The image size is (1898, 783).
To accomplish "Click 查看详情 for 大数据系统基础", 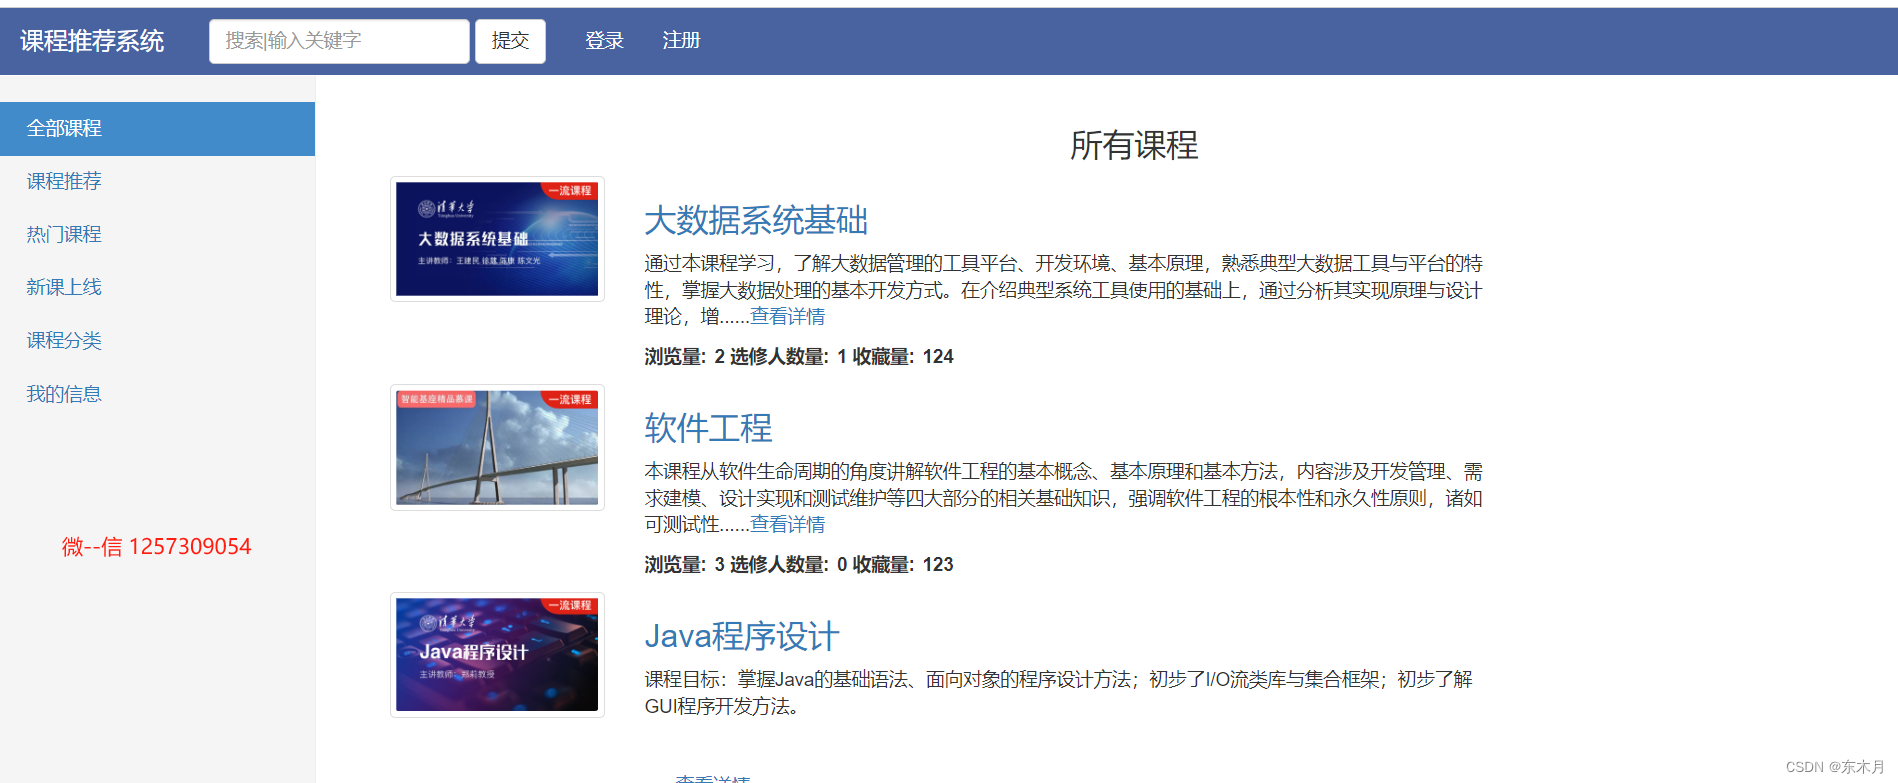I will (788, 316).
